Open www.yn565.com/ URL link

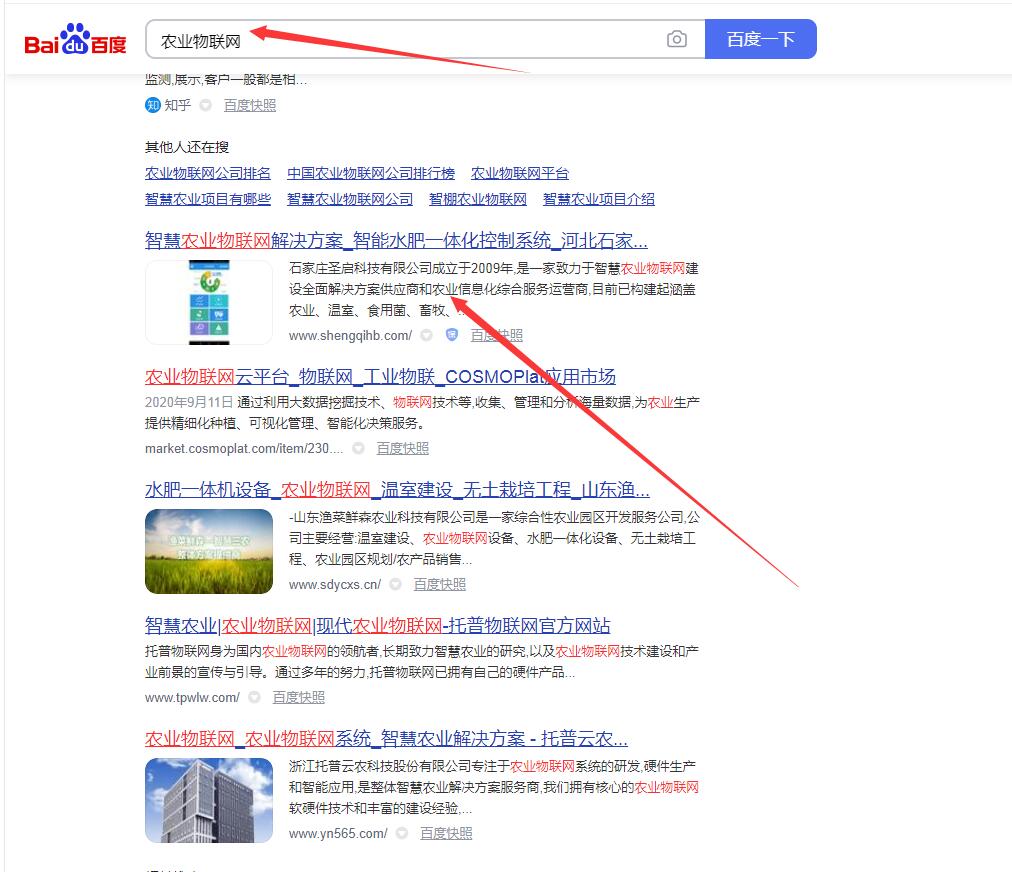click(338, 834)
